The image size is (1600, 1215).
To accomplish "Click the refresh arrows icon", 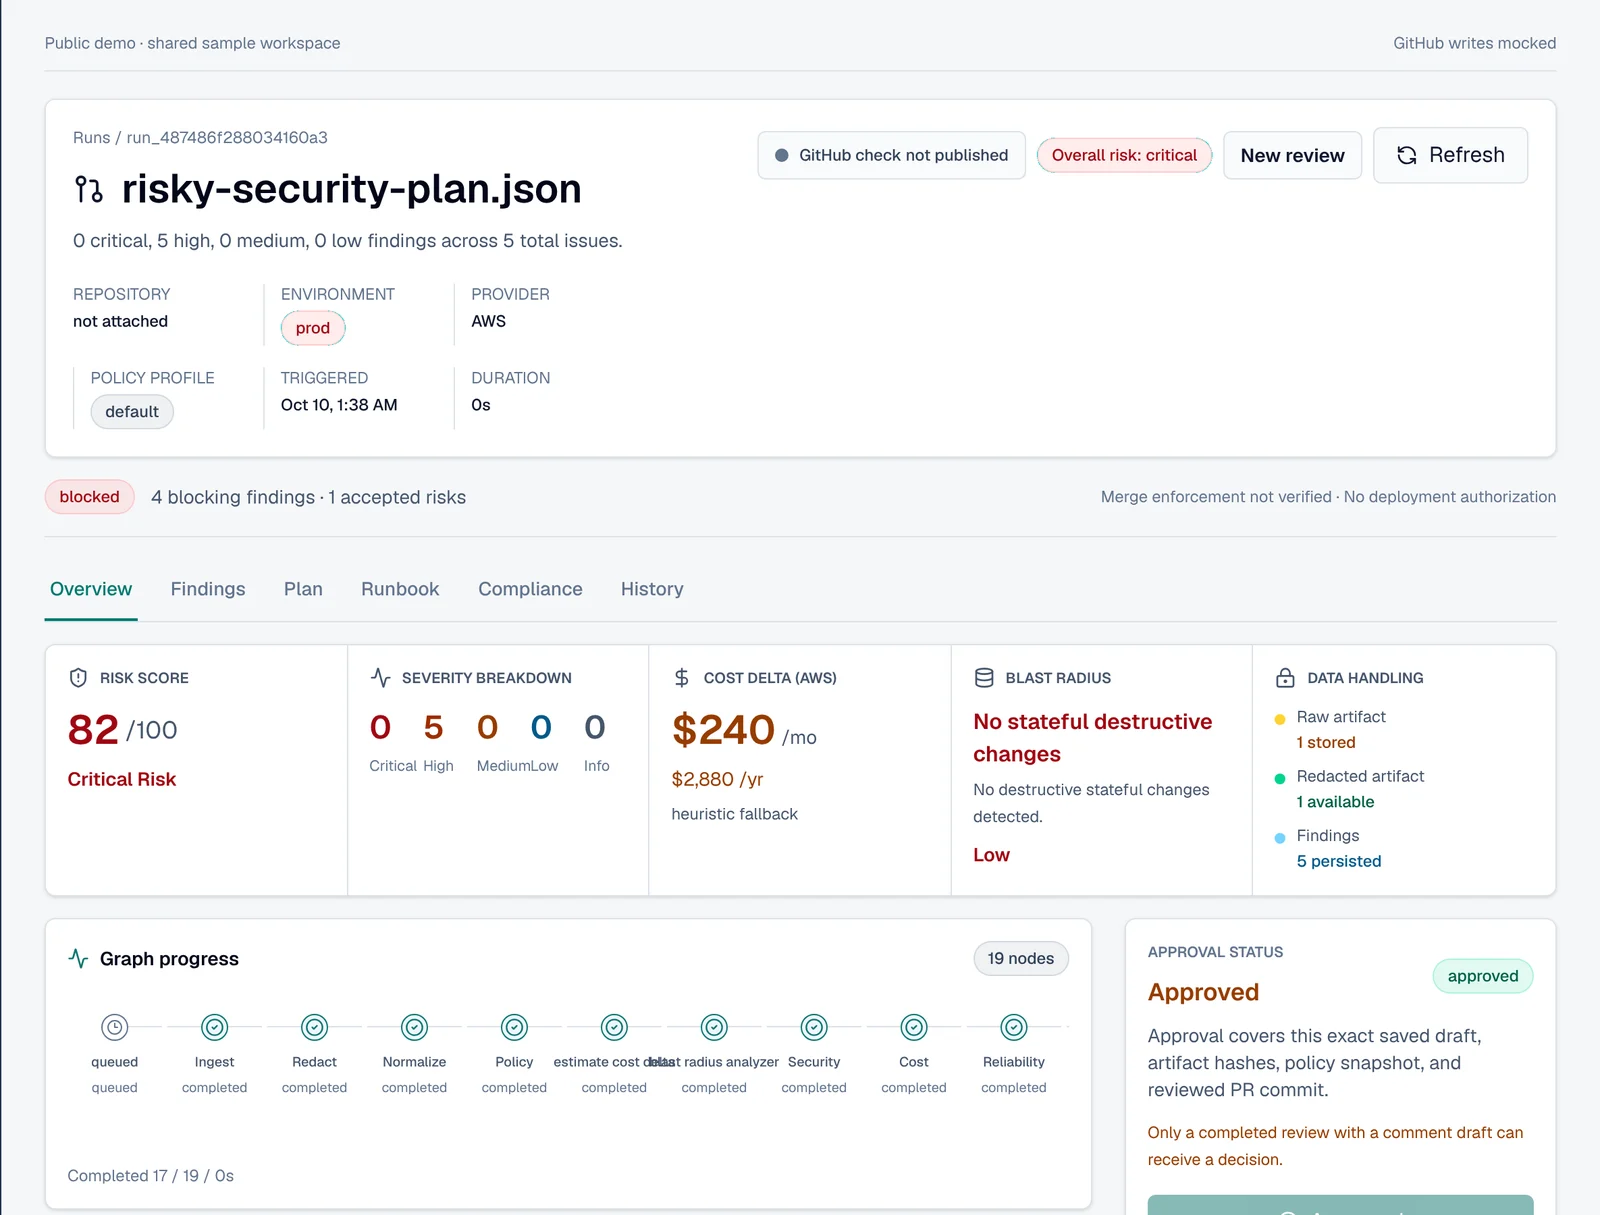I will pos(1407,155).
